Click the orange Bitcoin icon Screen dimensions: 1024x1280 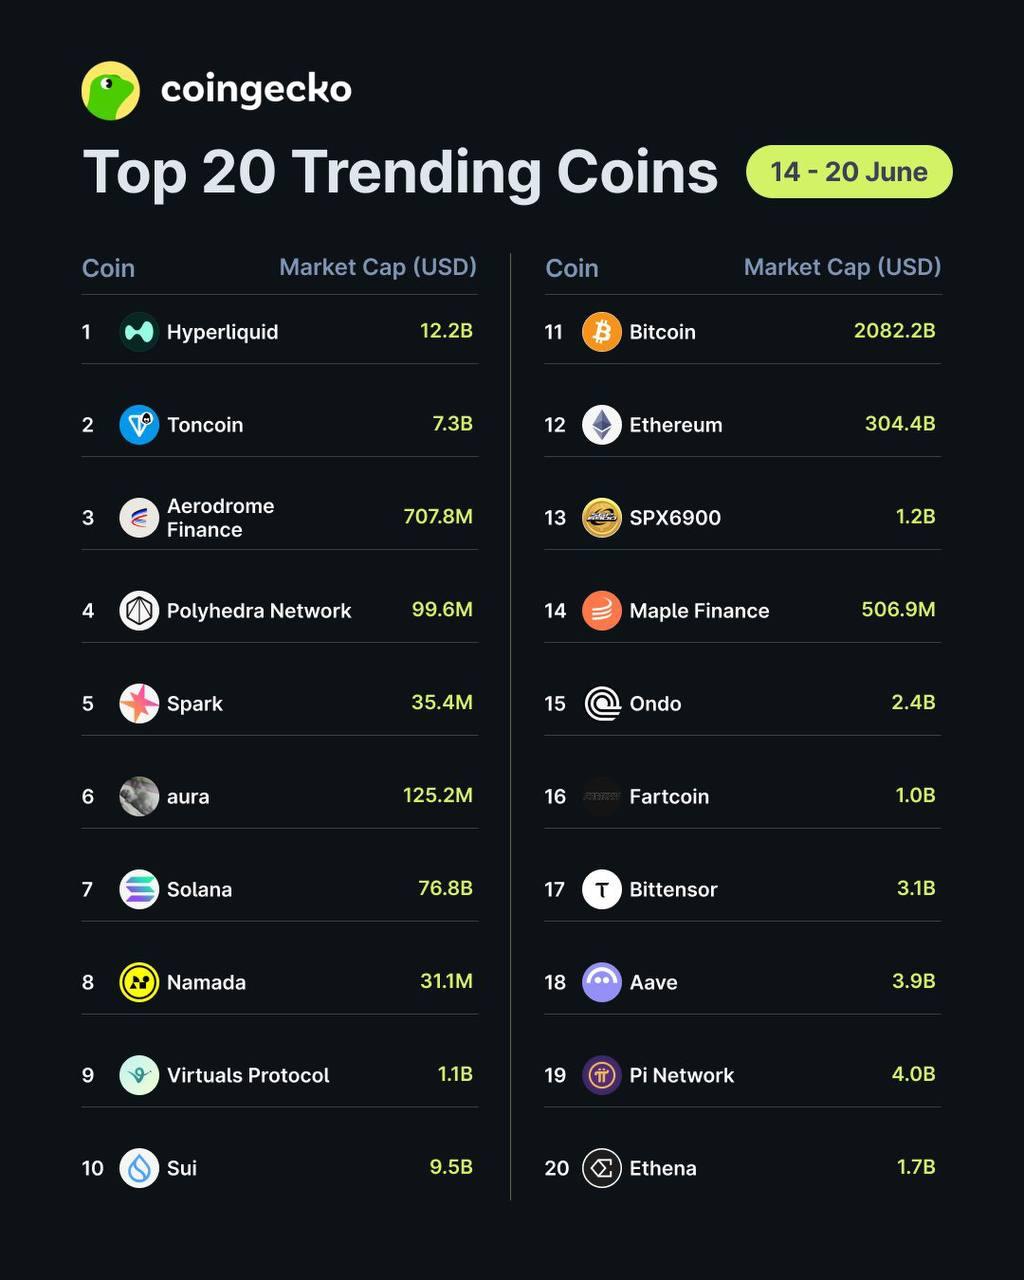602,332
